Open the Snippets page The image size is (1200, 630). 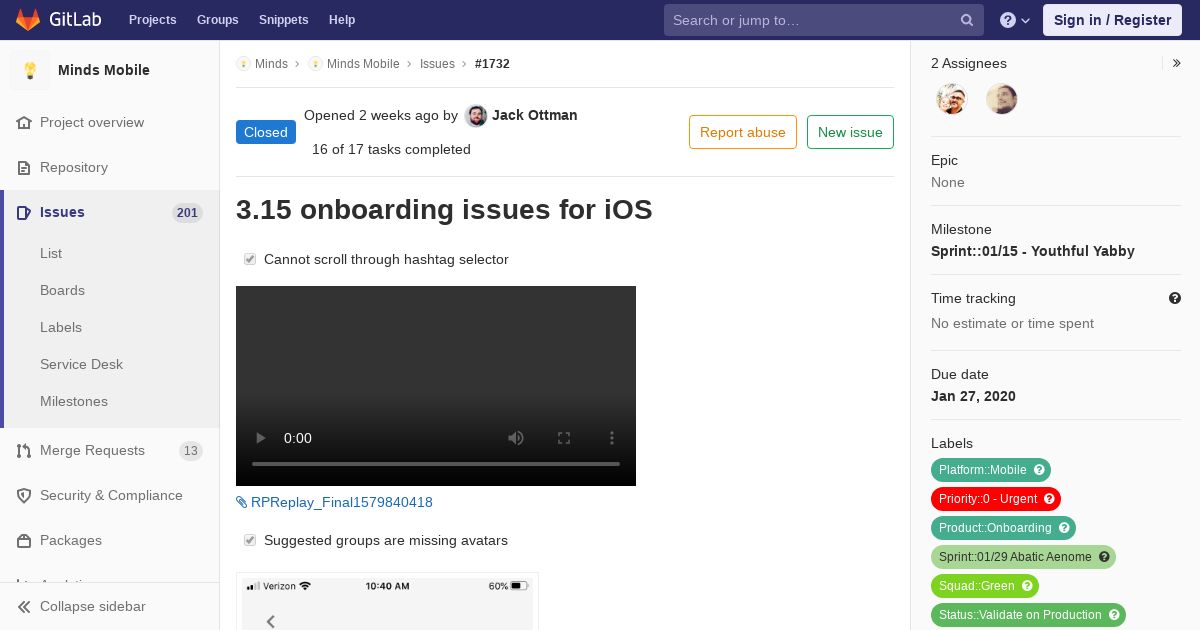coord(283,20)
